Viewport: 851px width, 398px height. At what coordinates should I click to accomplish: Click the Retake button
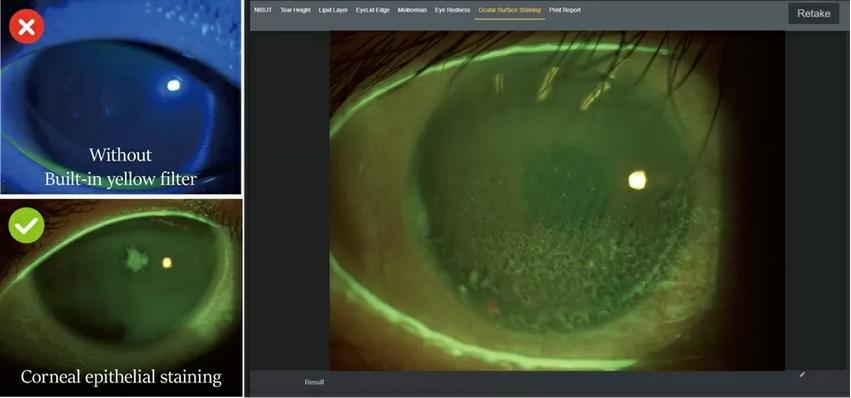(x=814, y=14)
